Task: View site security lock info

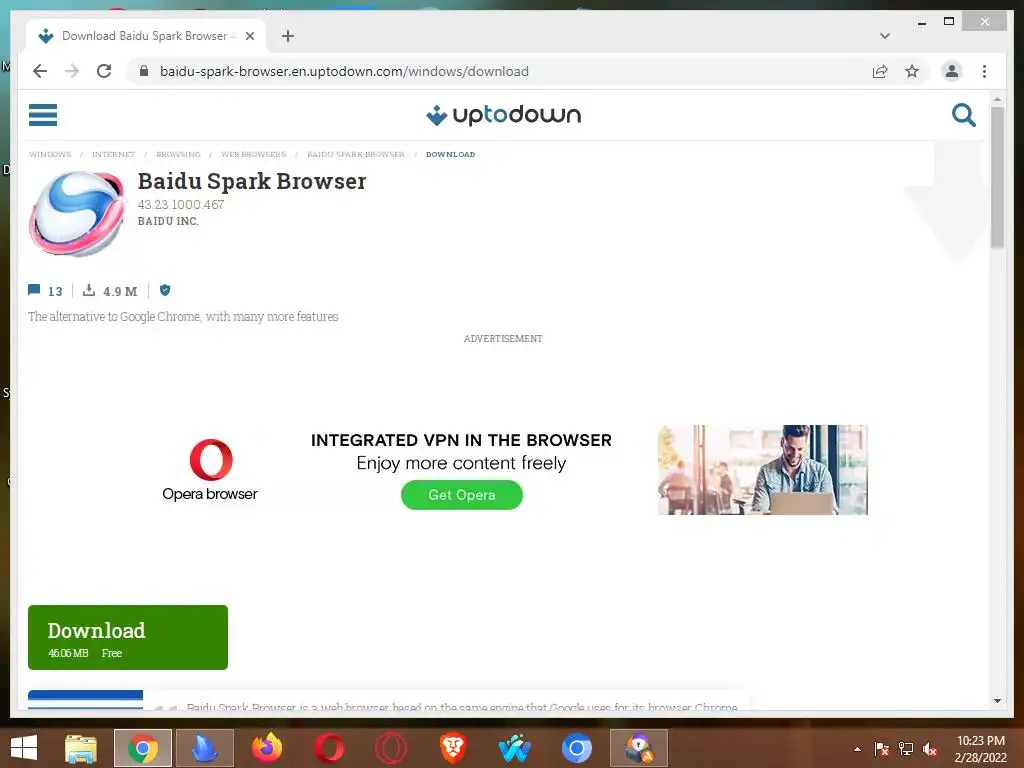Action: 144,71
